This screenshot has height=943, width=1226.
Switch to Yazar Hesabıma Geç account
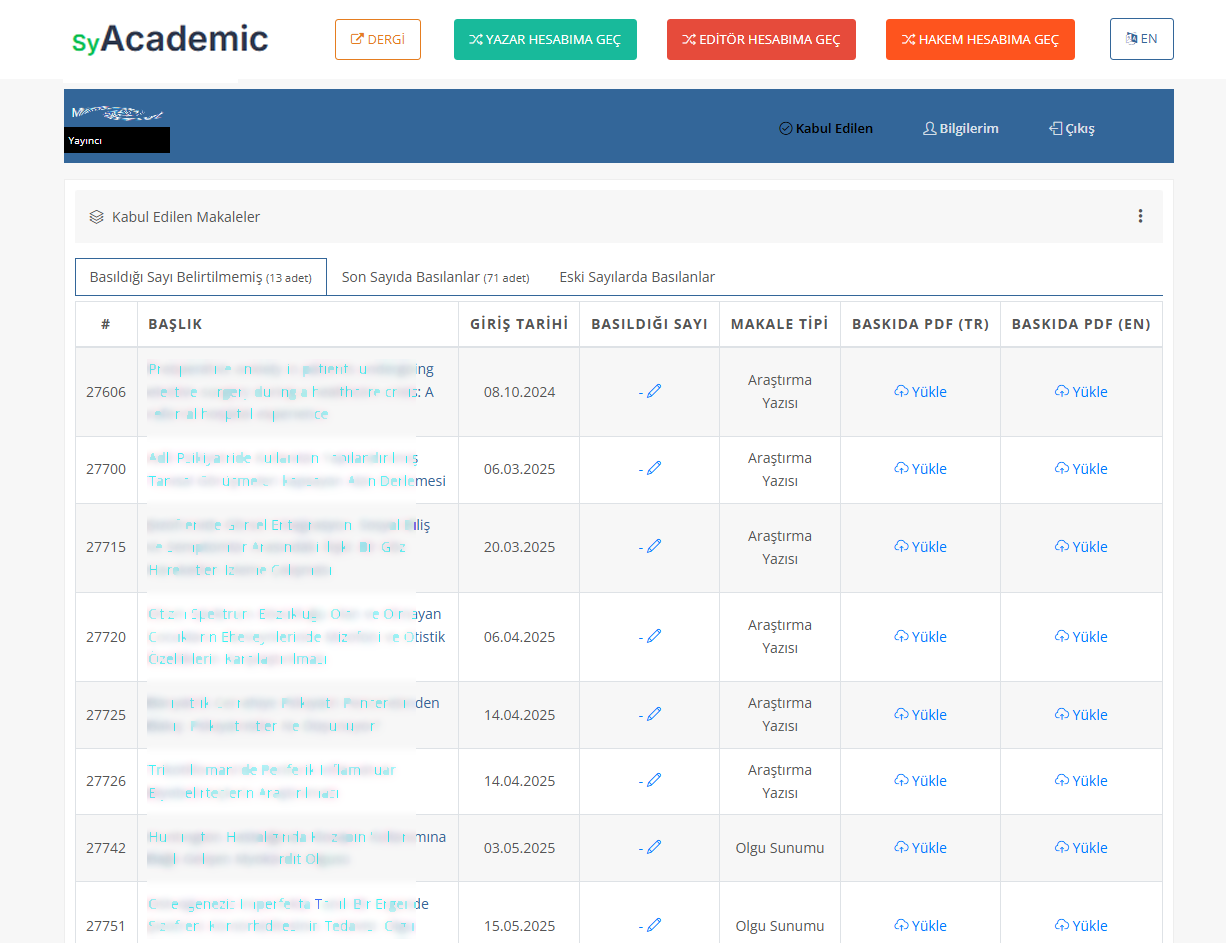click(x=545, y=40)
